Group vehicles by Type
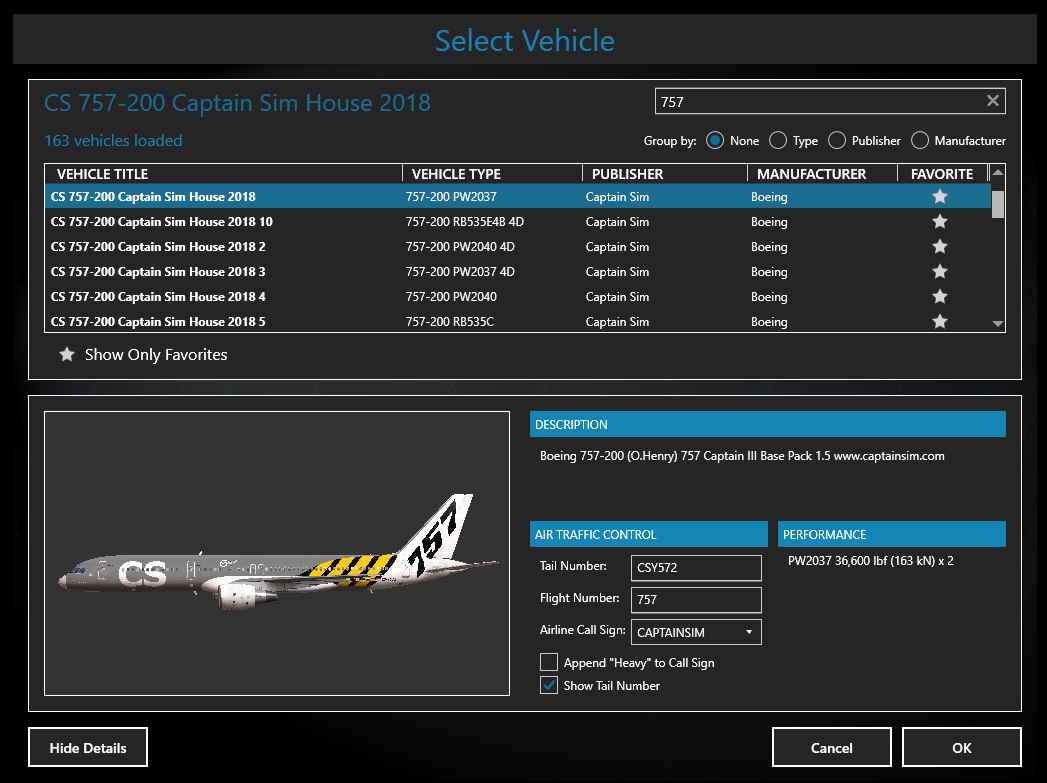1047x783 pixels. pos(777,141)
